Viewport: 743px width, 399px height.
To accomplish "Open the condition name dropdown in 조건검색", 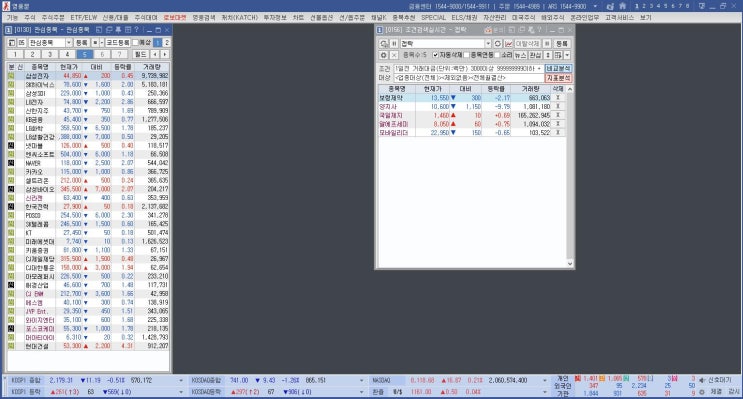I will pyautogui.click(x=489, y=44).
